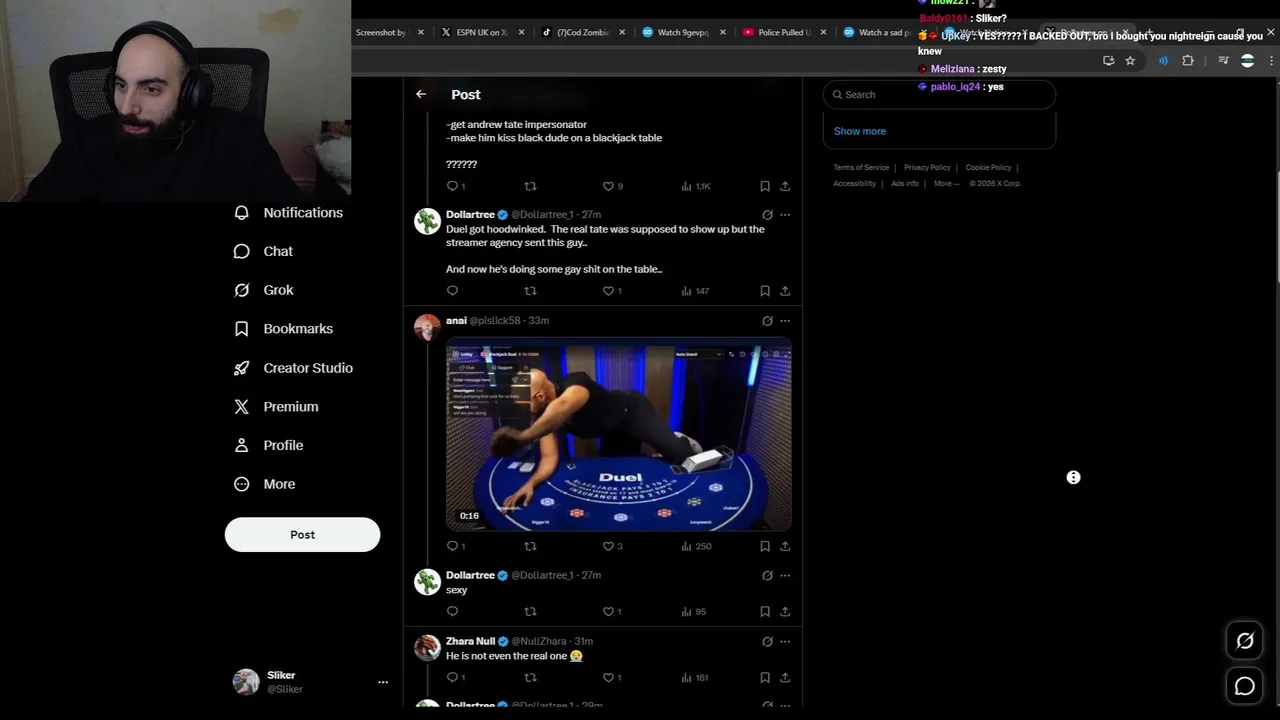1280x720 pixels.
Task: Open the Accessibility footer link
Action: pyautogui.click(x=854, y=183)
